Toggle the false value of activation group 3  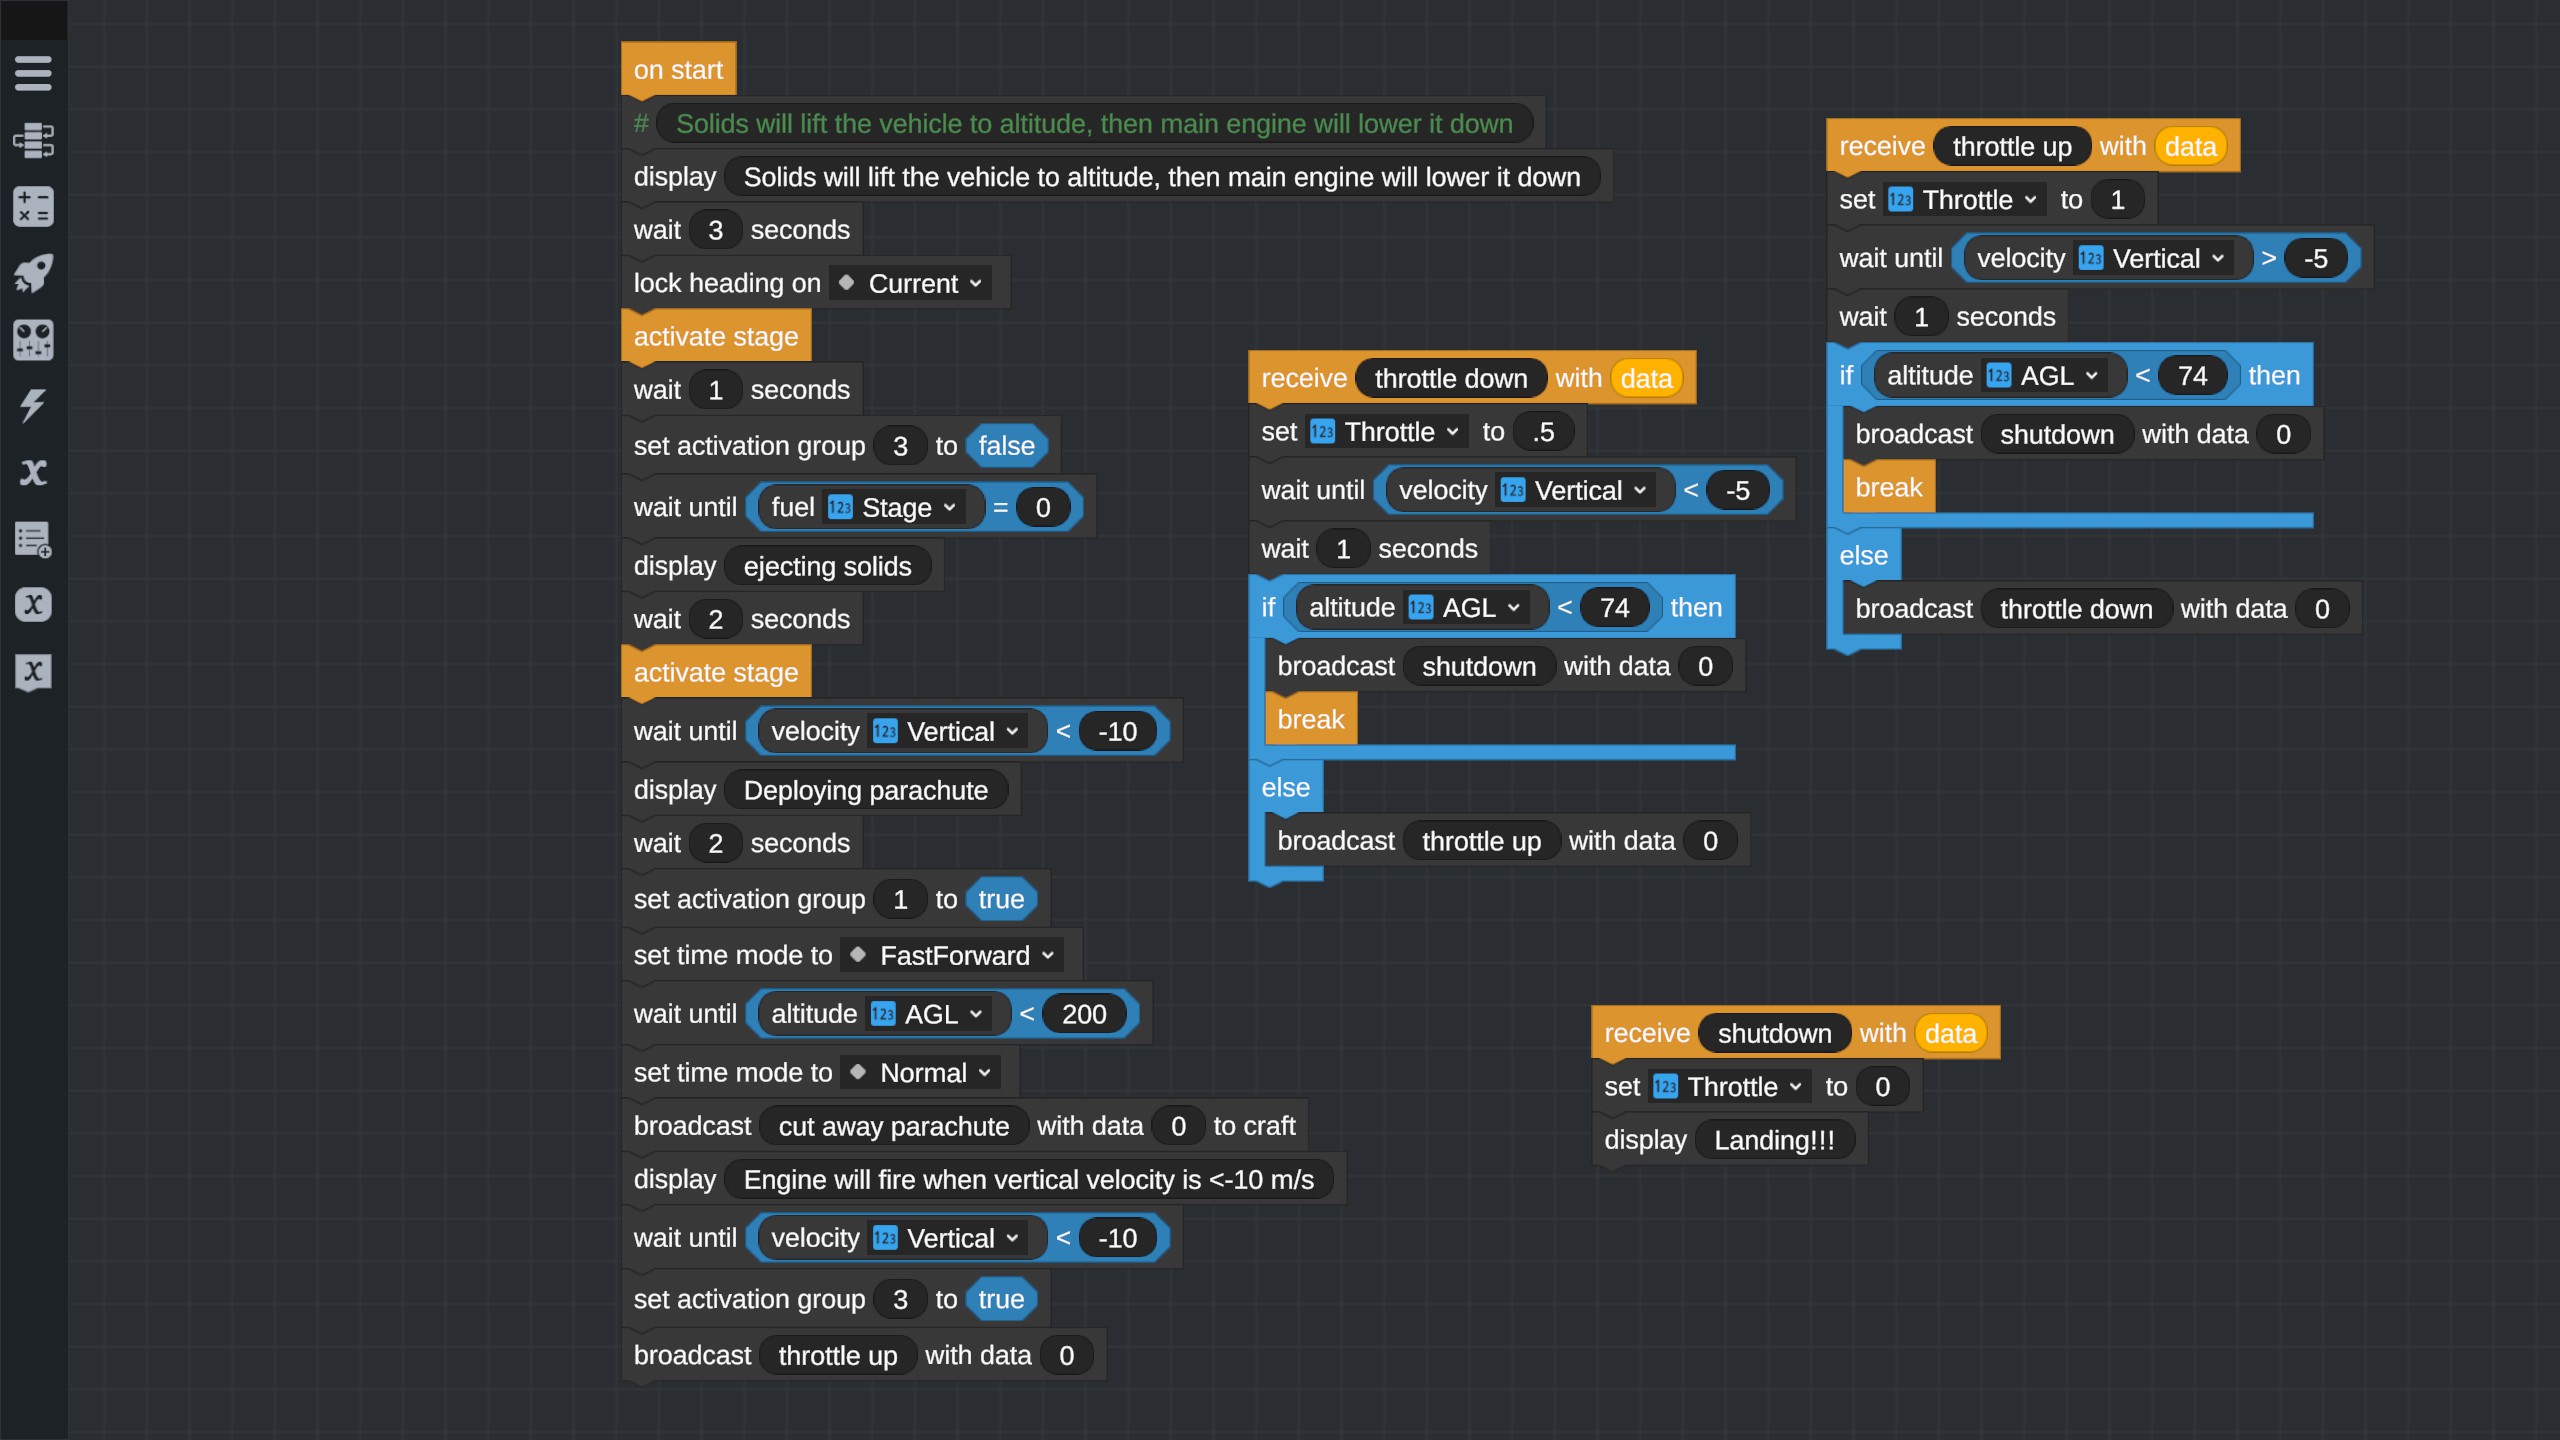point(1005,446)
